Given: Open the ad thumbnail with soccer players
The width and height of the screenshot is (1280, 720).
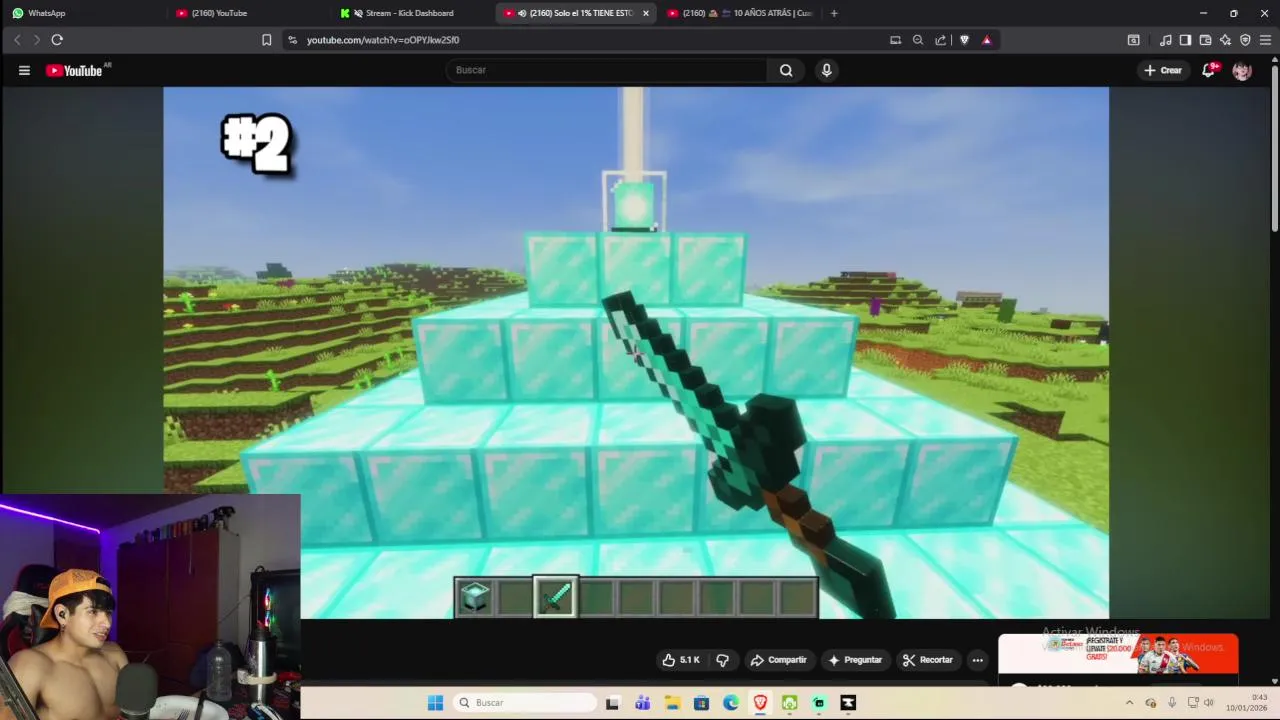Looking at the screenshot, I should (1118, 654).
